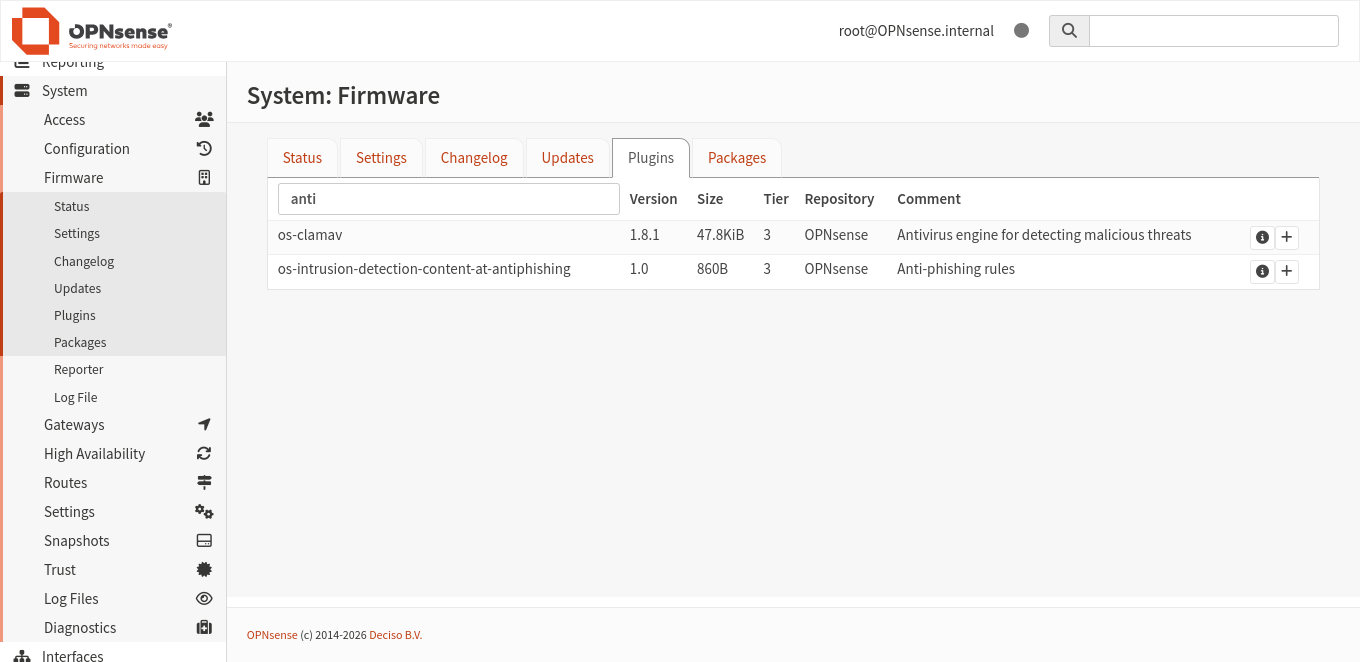Viewport: 1360px width, 662px height.
Task: Click the os-intrusion-detection-content-at-antiphishing plugin name
Action: click(424, 269)
